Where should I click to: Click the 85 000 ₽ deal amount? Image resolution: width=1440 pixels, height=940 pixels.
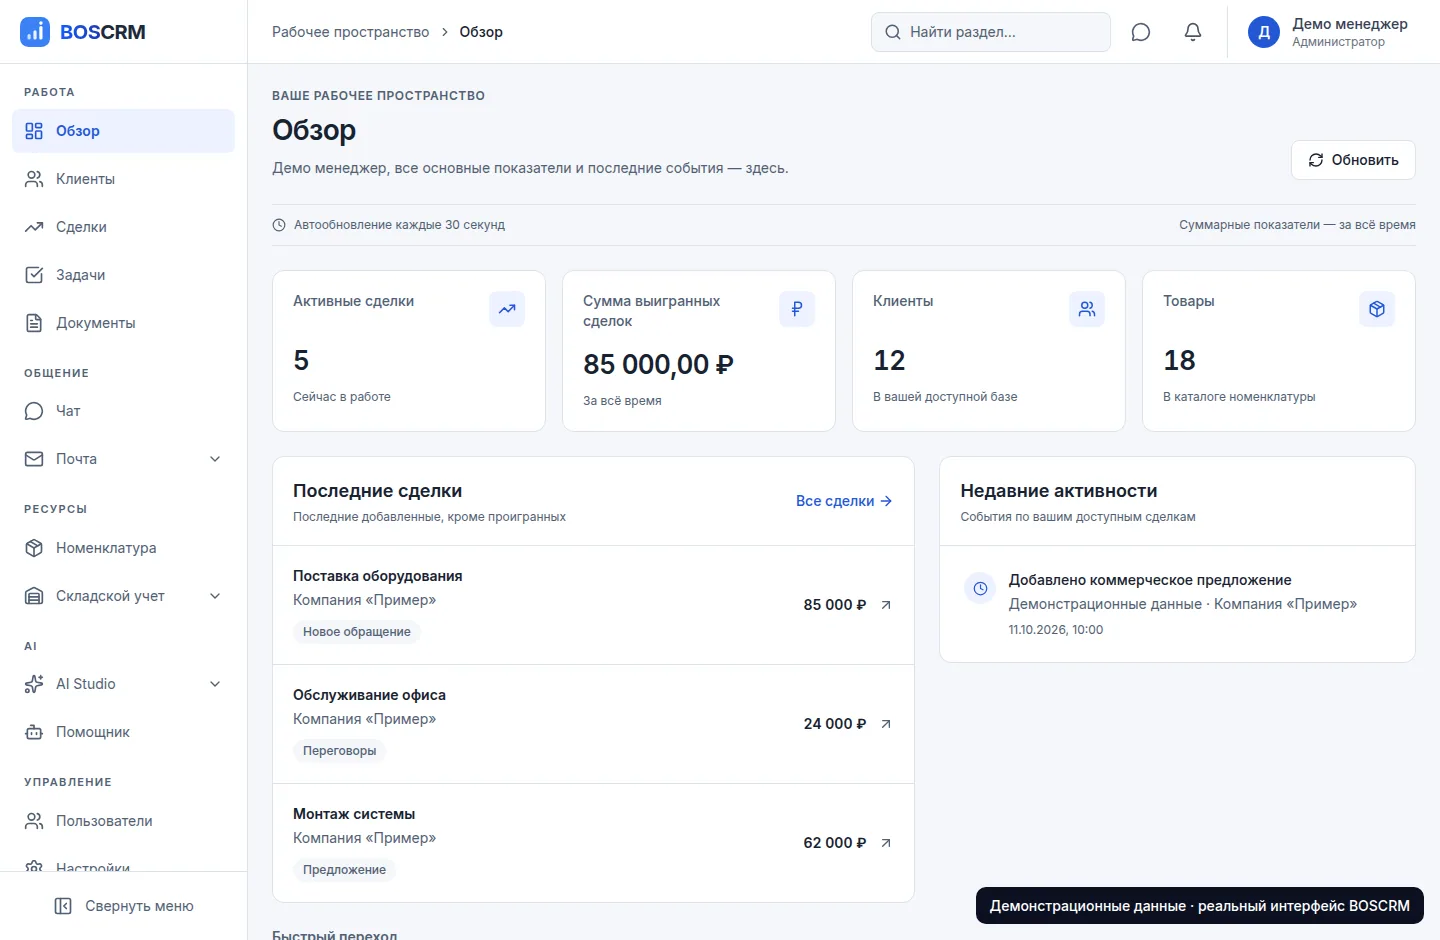pyautogui.click(x=835, y=605)
